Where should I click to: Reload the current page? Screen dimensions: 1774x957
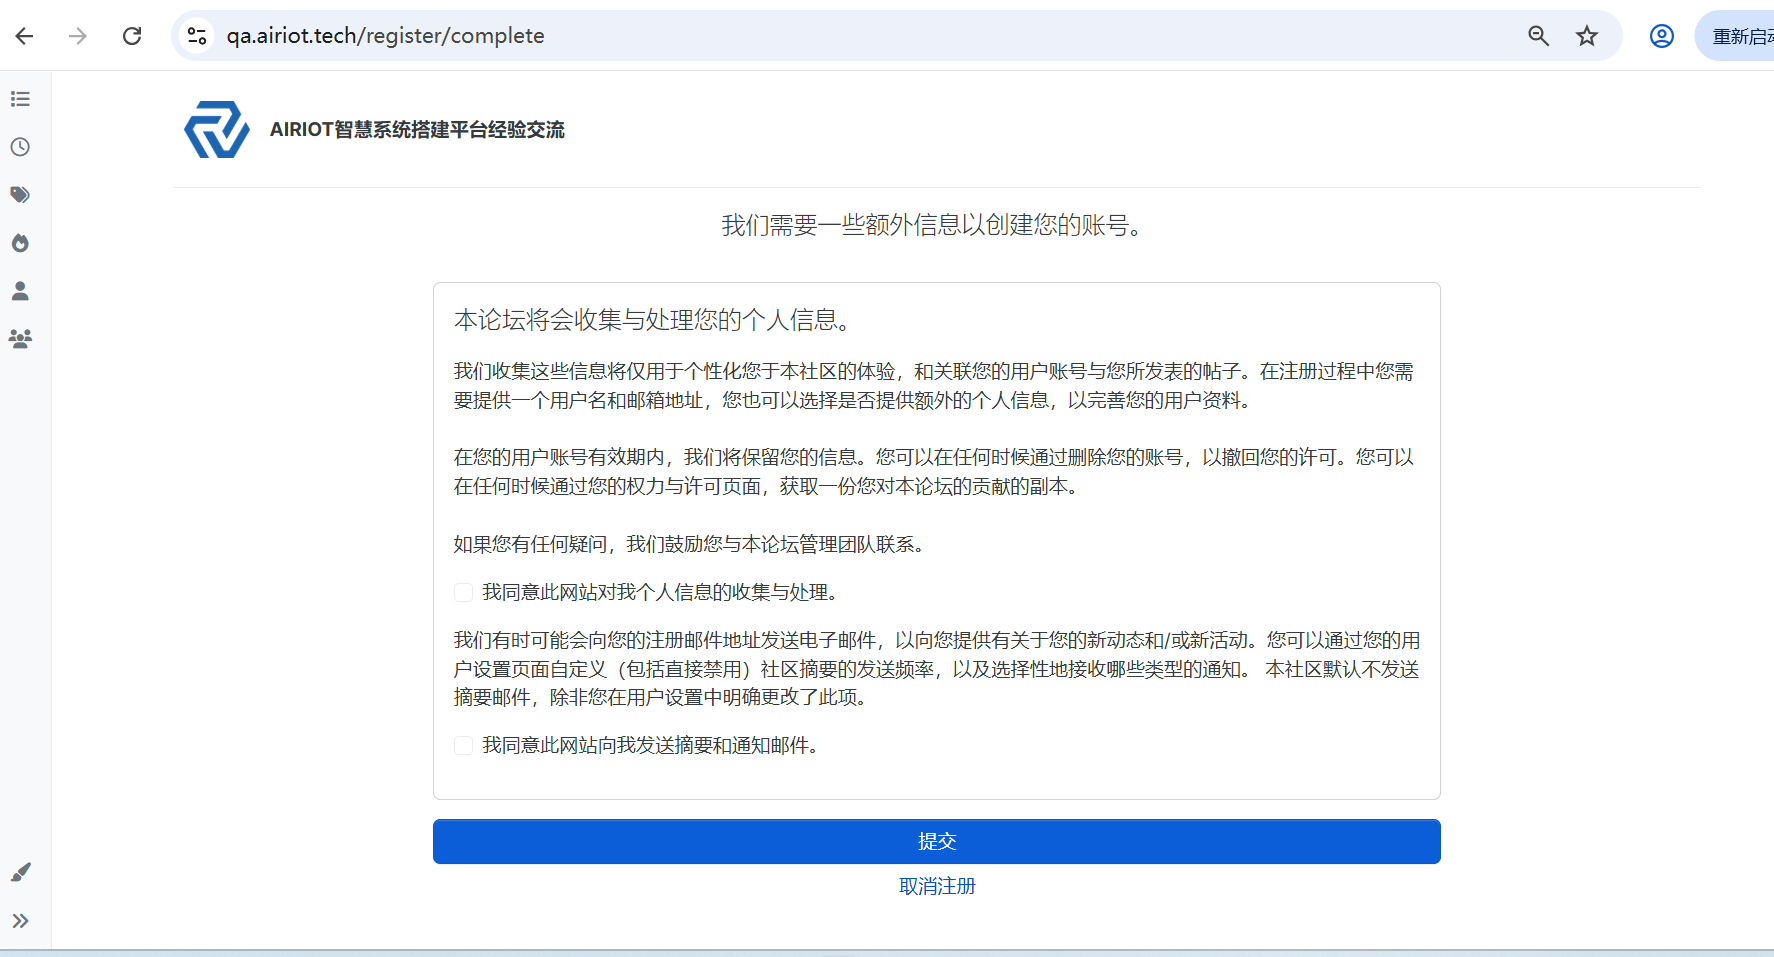(132, 36)
